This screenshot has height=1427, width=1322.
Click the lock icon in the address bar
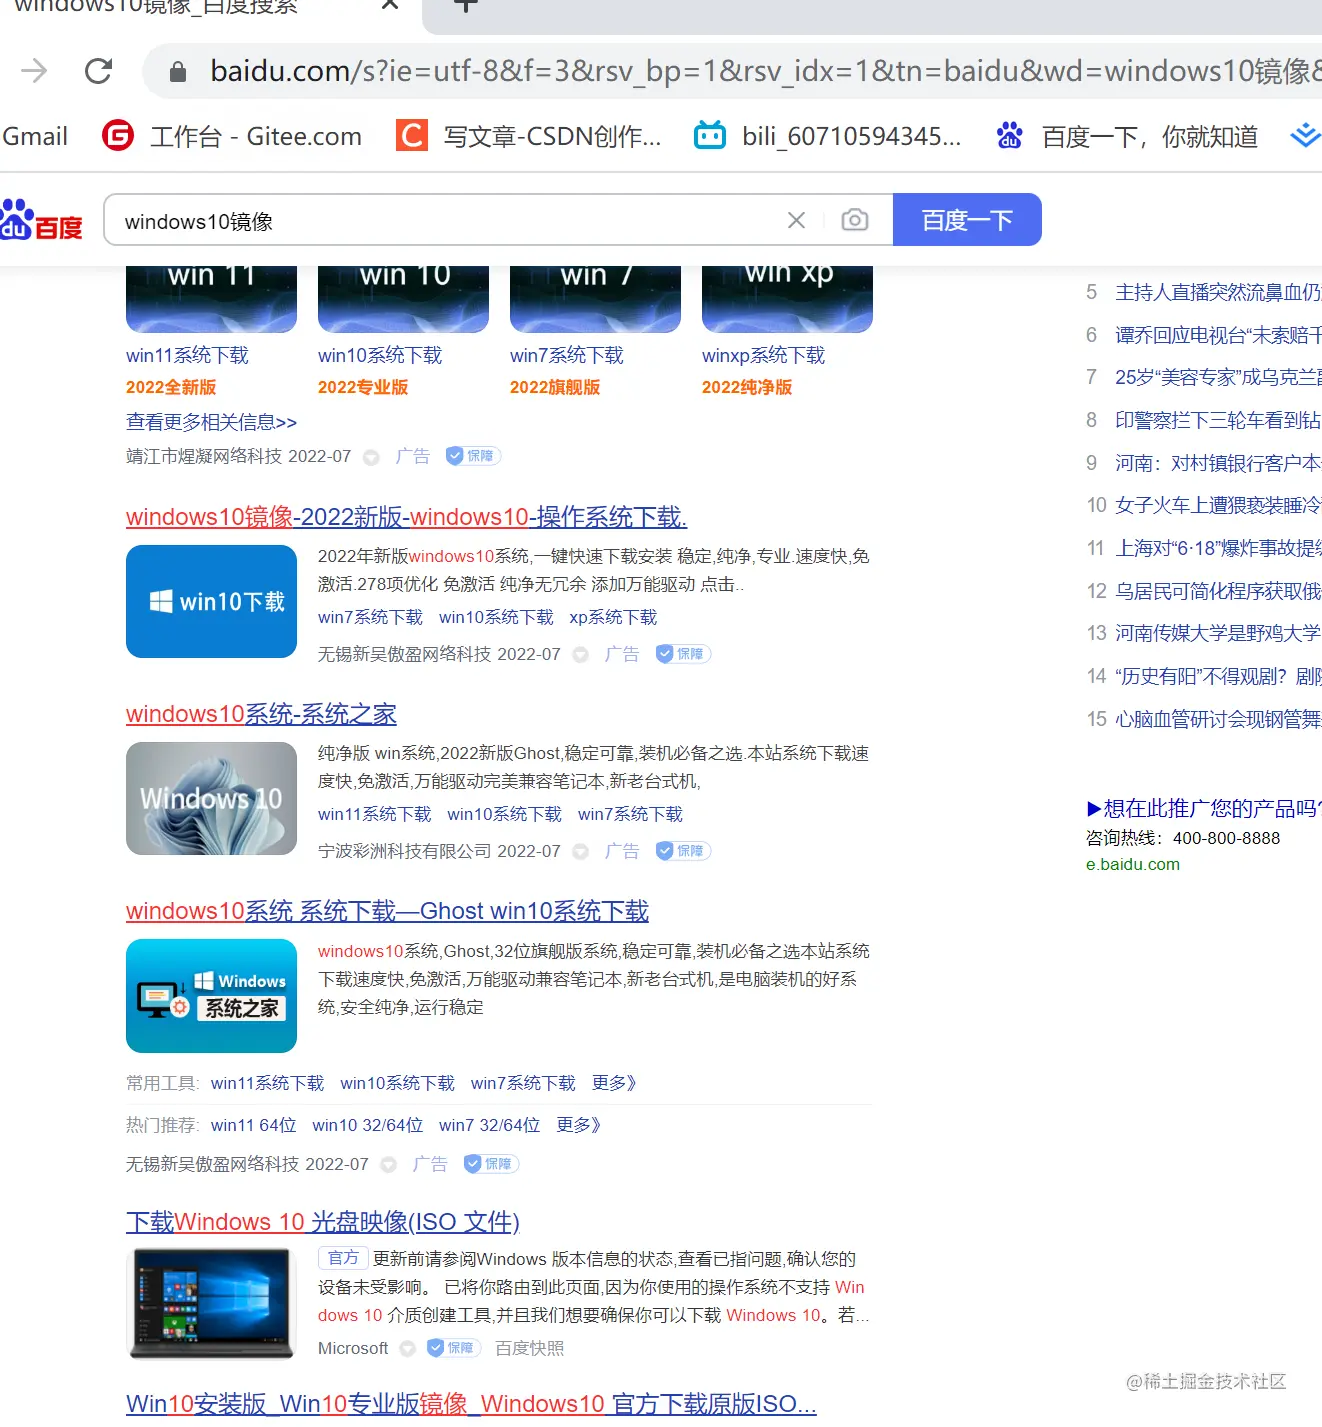point(178,72)
